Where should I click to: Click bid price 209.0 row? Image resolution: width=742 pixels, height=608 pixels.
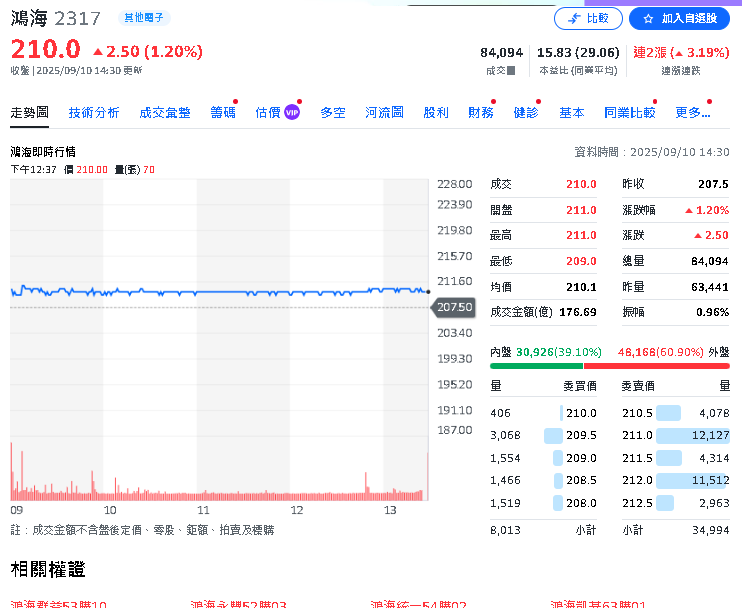[543, 458]
